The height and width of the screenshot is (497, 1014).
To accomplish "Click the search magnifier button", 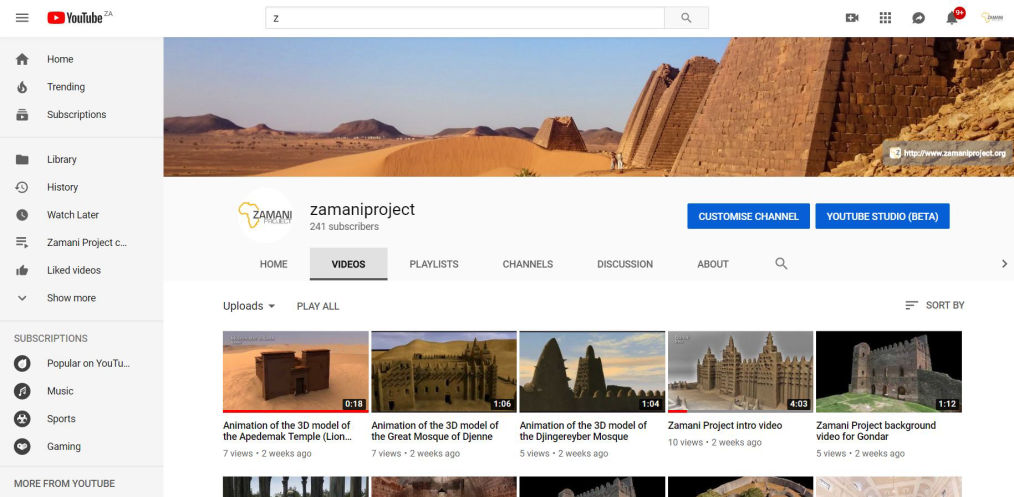I will 686,18.
